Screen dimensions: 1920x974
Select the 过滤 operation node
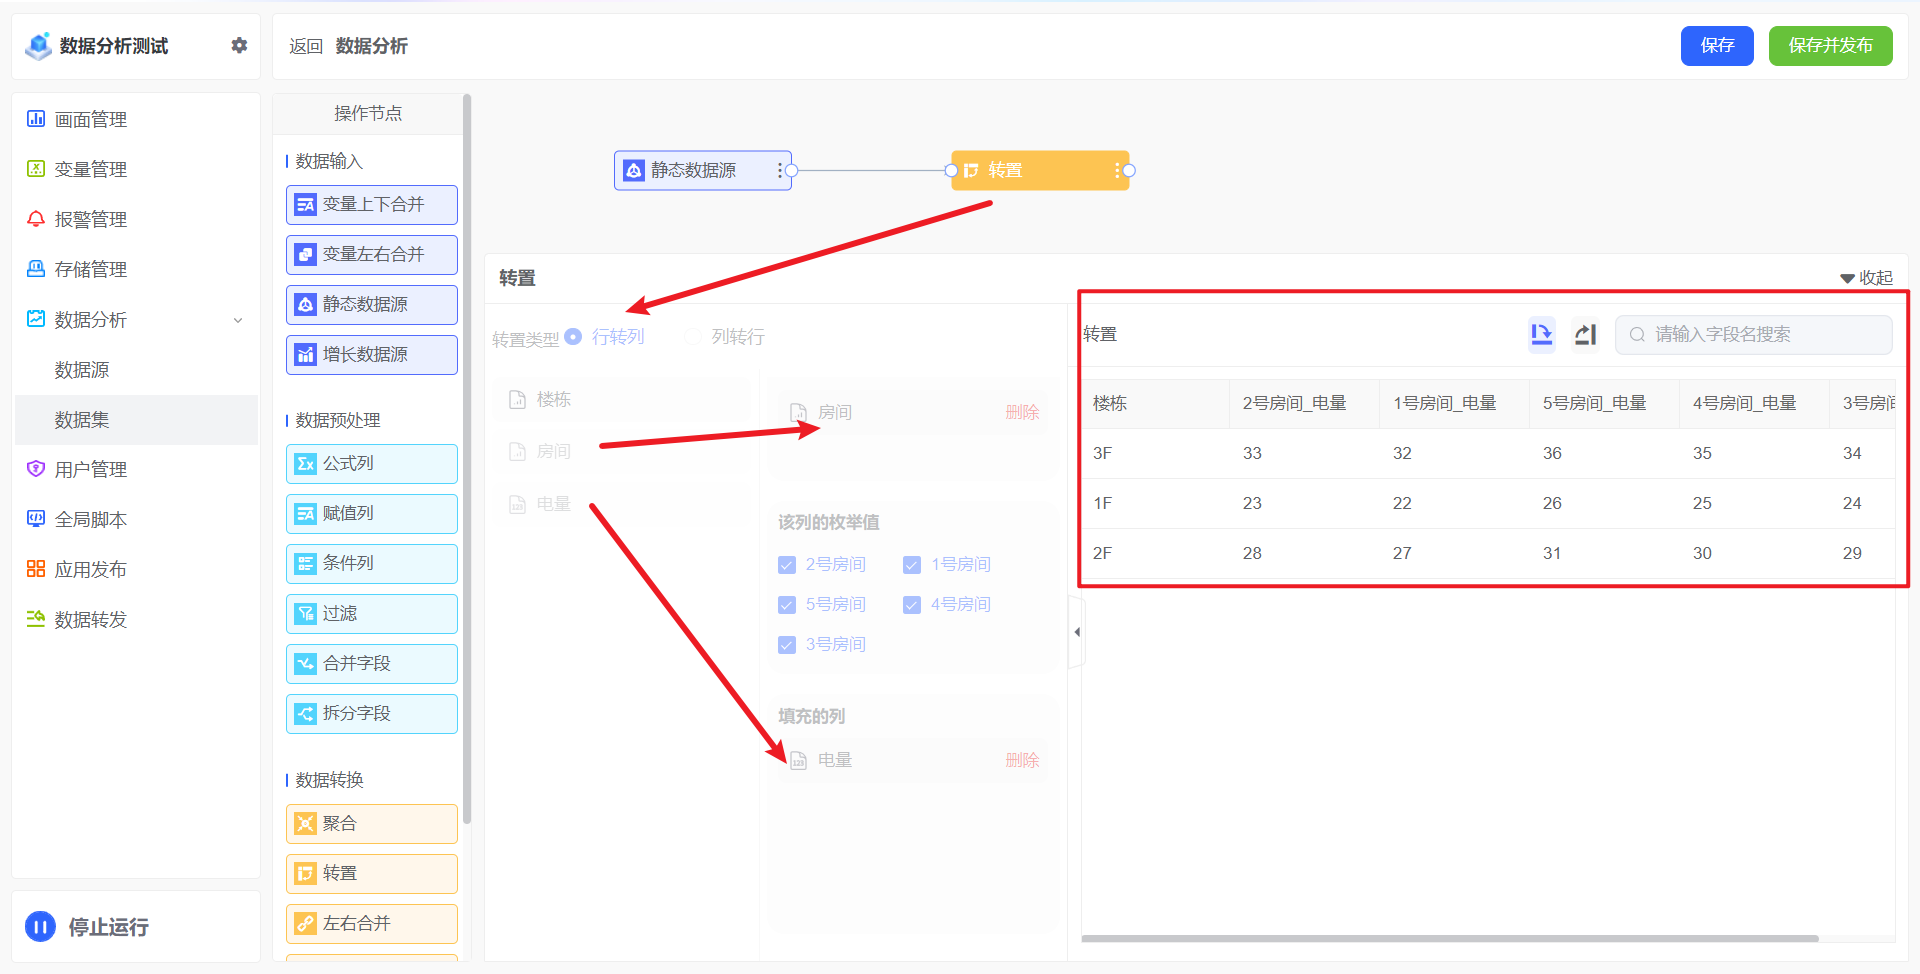tap(371, 613)
